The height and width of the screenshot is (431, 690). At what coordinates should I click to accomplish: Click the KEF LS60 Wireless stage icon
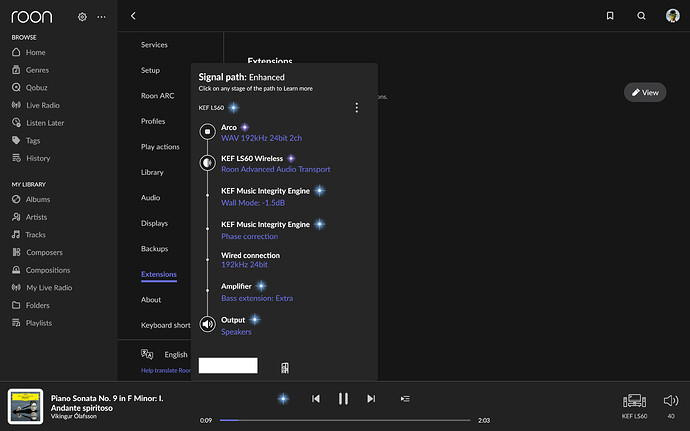pos(207,163)
